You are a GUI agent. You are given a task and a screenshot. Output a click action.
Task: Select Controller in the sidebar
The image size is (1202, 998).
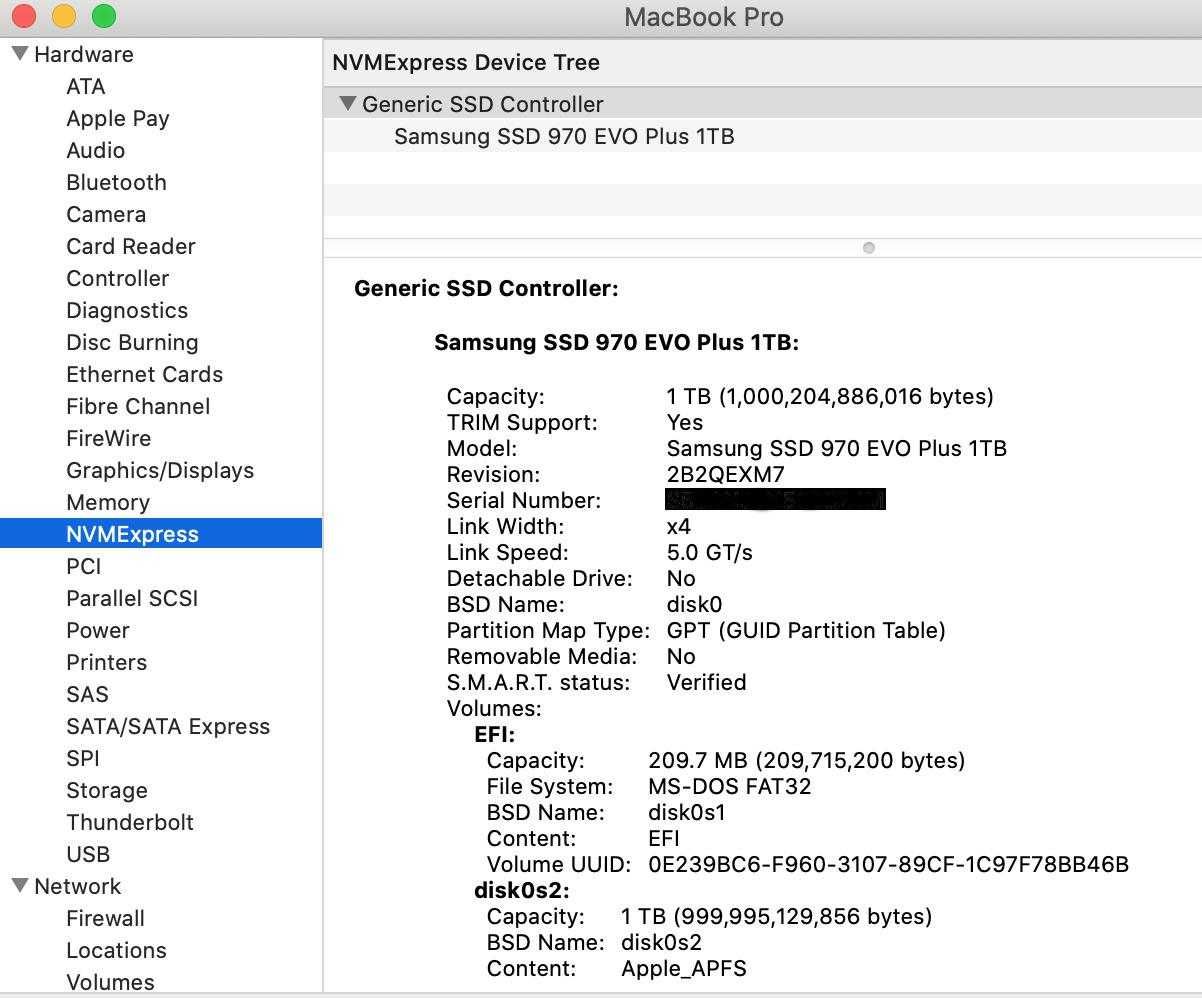pyautogui.click(x=118, y=278)
